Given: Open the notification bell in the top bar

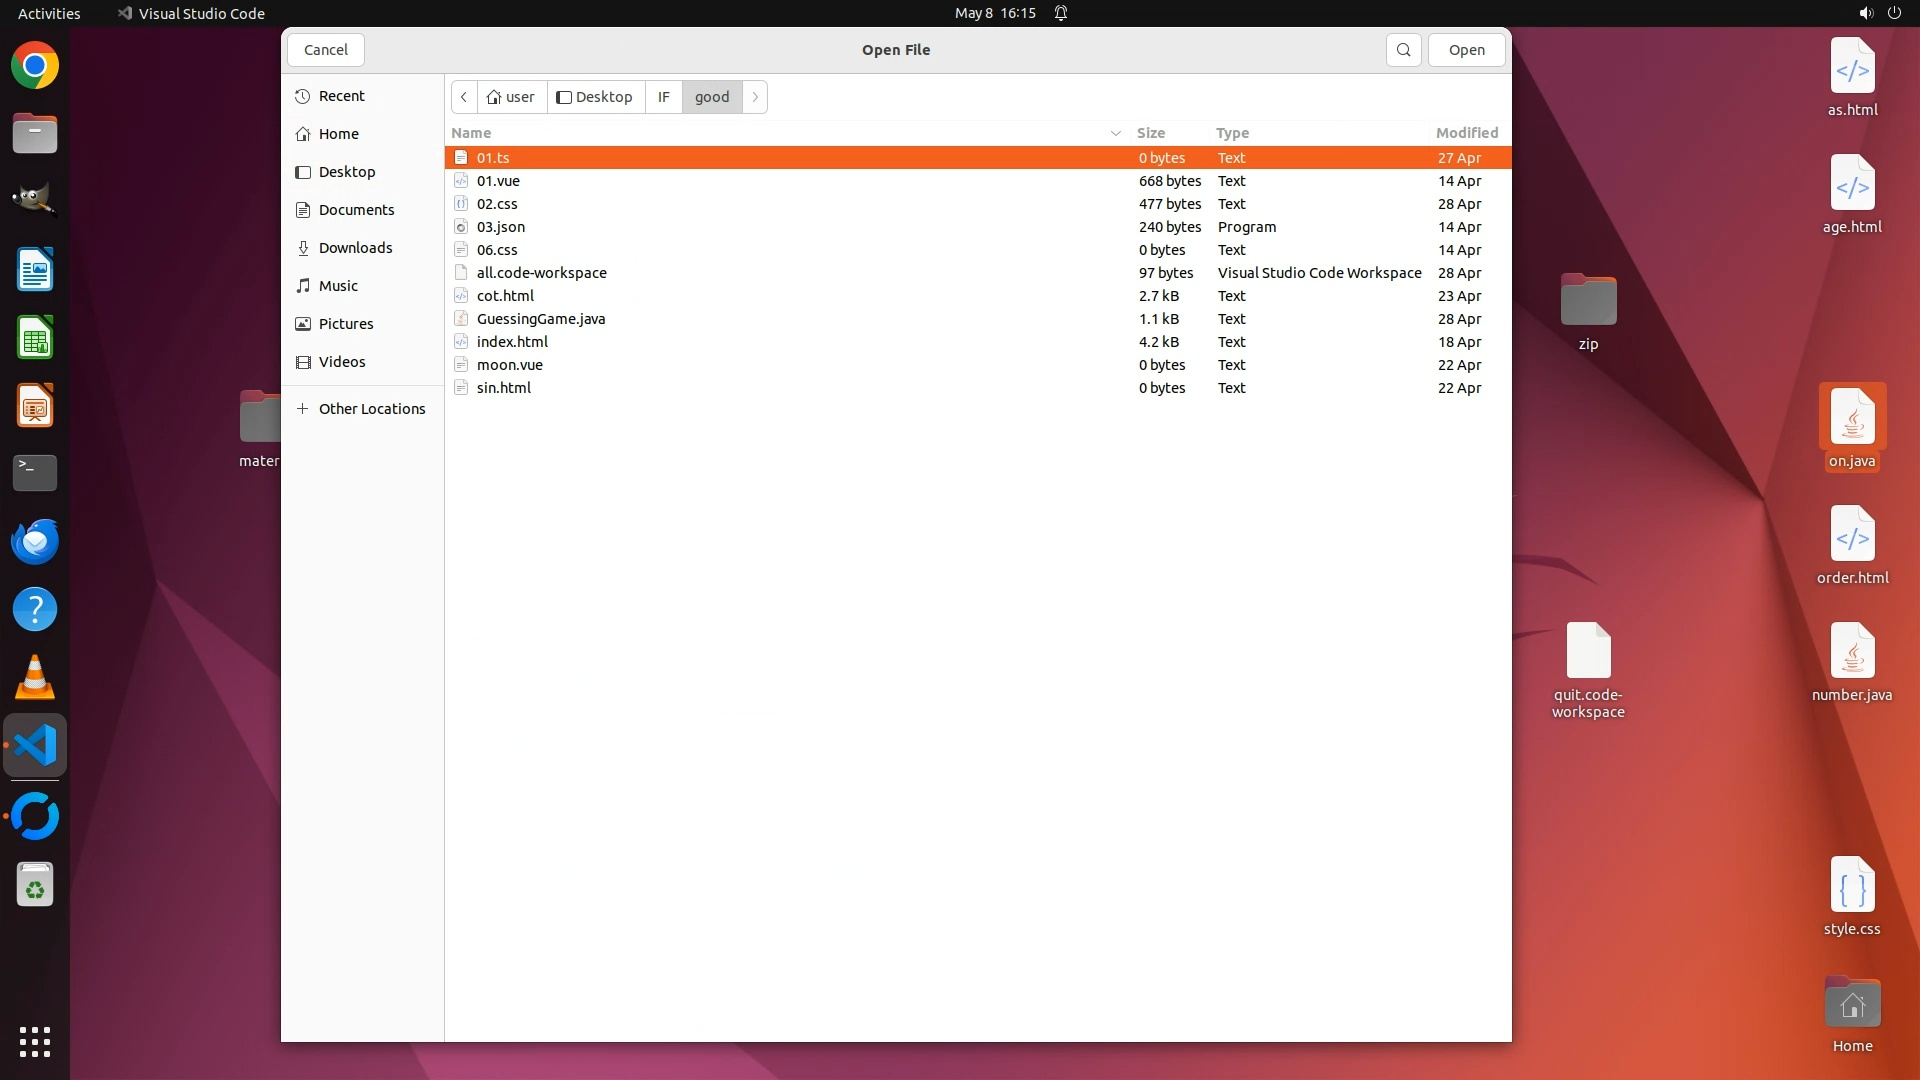Looking at the screenshot, I should point(1061,13).
